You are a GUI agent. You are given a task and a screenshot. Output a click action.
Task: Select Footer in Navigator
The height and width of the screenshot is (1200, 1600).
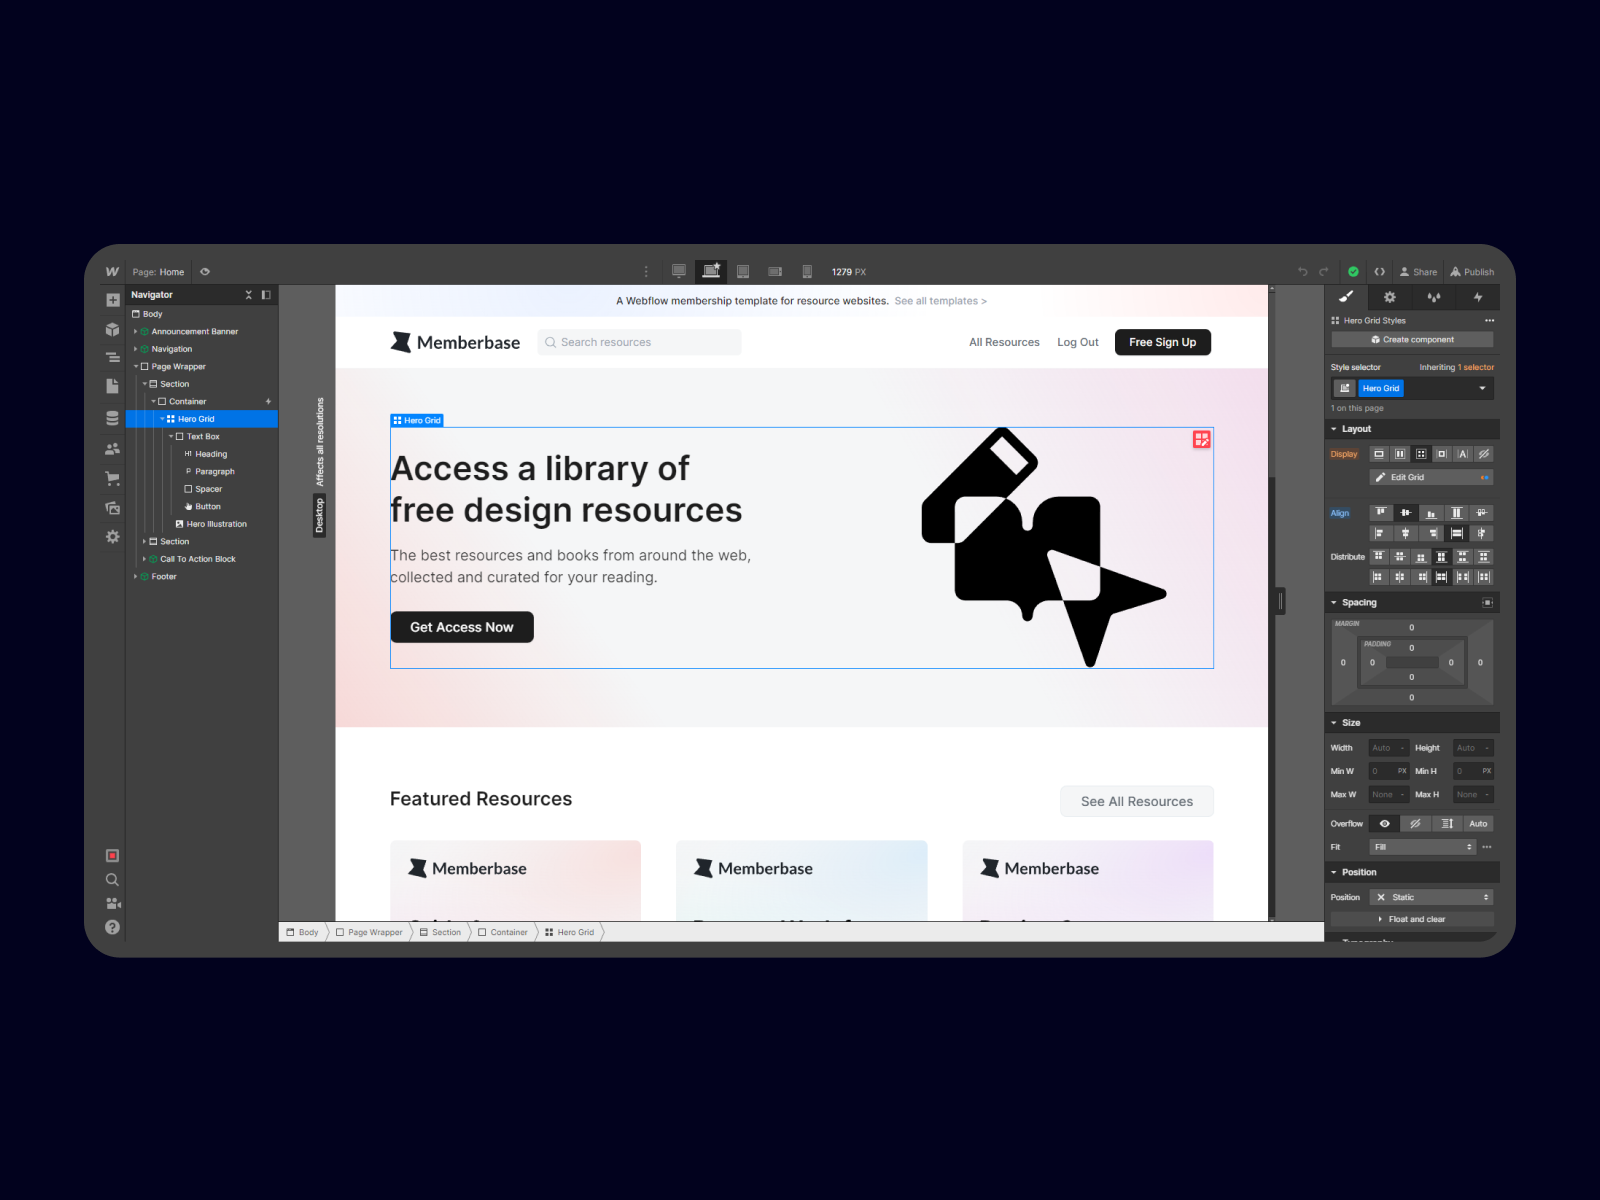163,577
